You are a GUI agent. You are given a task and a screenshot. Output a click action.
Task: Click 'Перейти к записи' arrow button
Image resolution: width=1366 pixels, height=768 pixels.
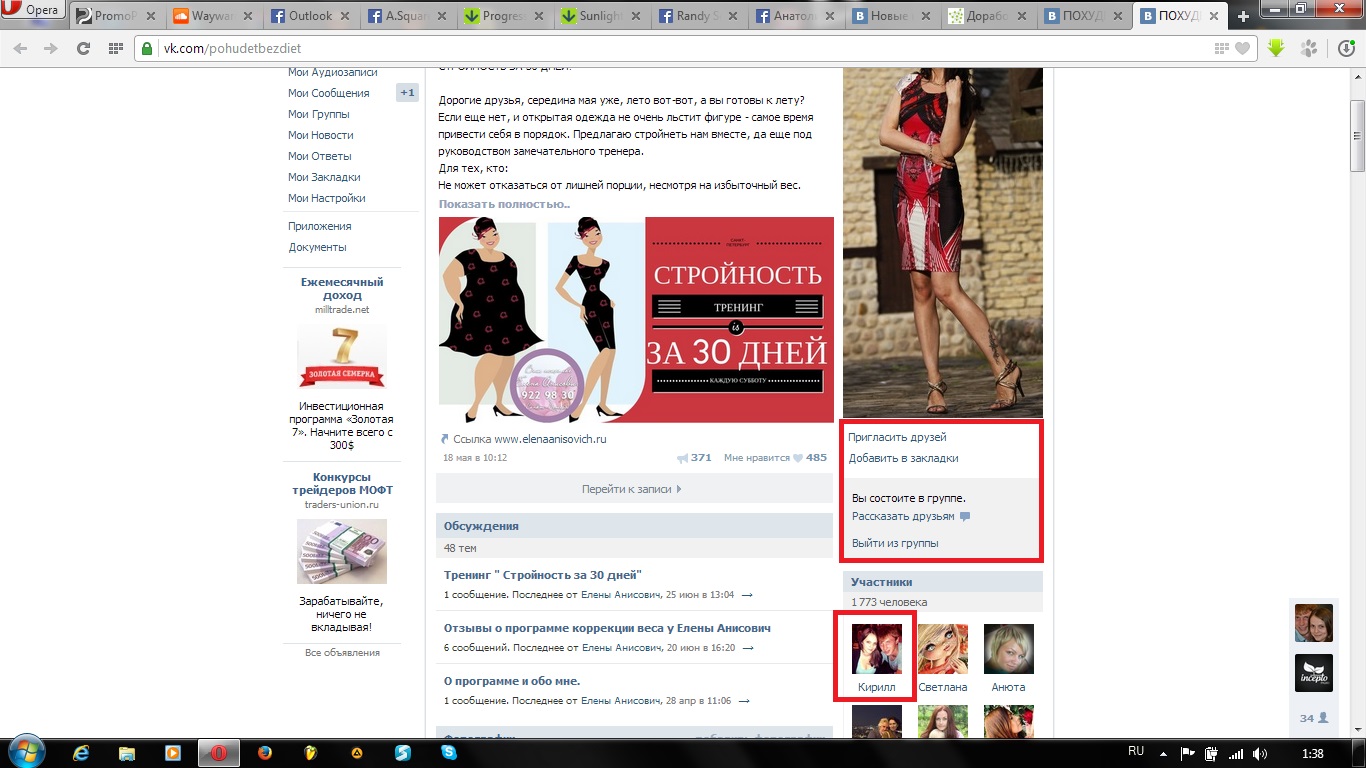[x=632, y=489]
